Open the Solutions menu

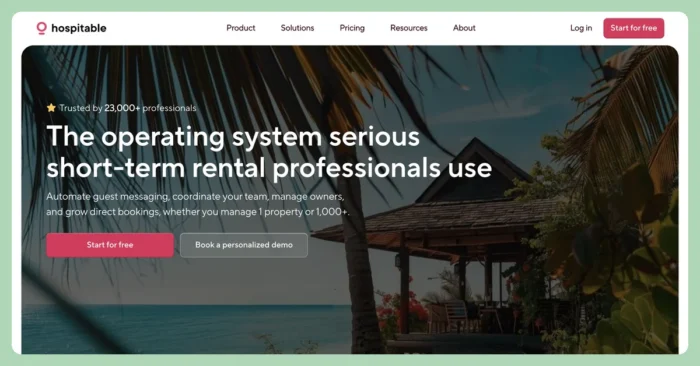tap(297, 28)
